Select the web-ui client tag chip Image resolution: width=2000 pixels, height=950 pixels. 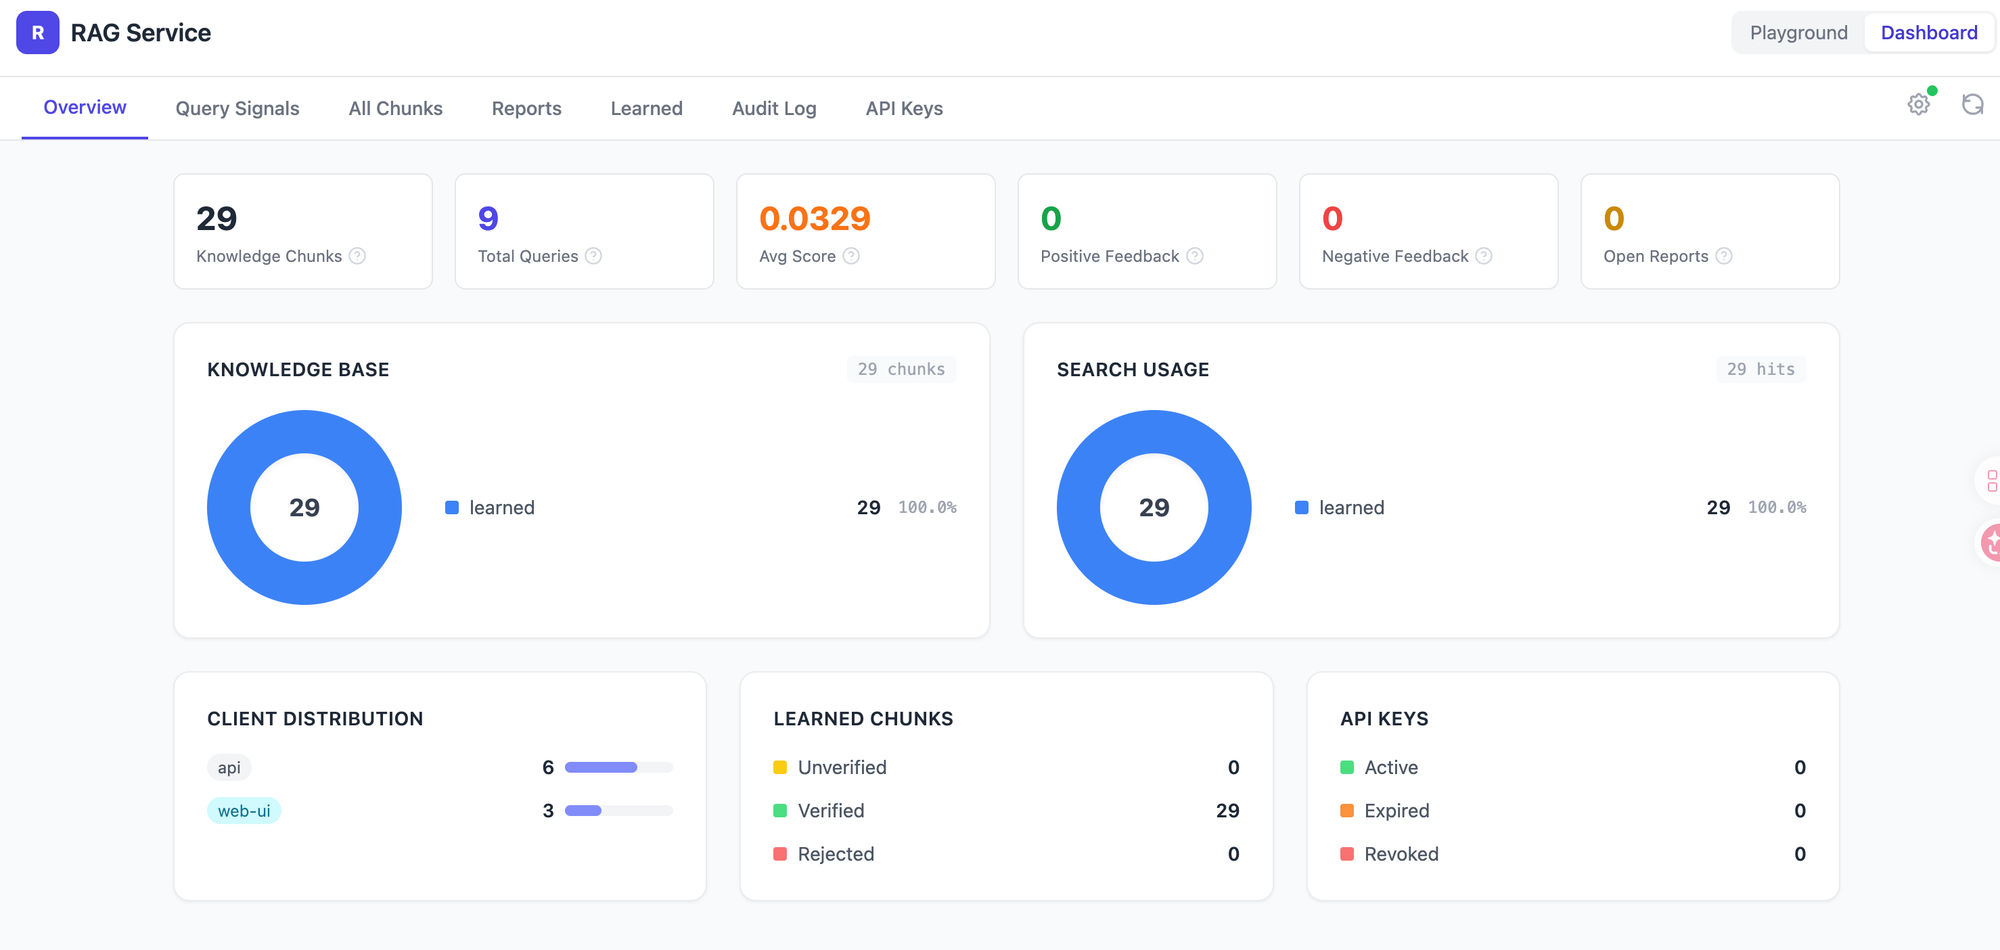(x=243, y=810)
